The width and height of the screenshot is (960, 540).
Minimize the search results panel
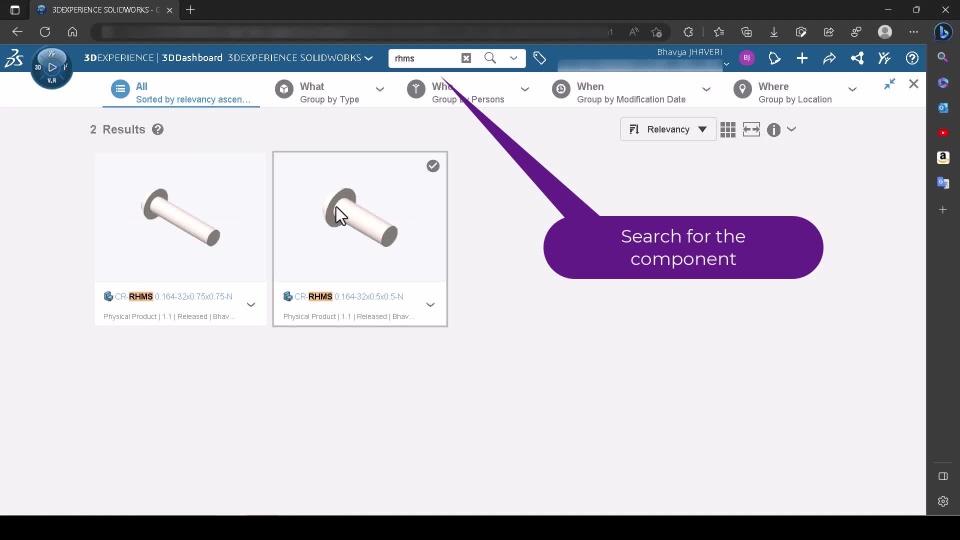890,84
